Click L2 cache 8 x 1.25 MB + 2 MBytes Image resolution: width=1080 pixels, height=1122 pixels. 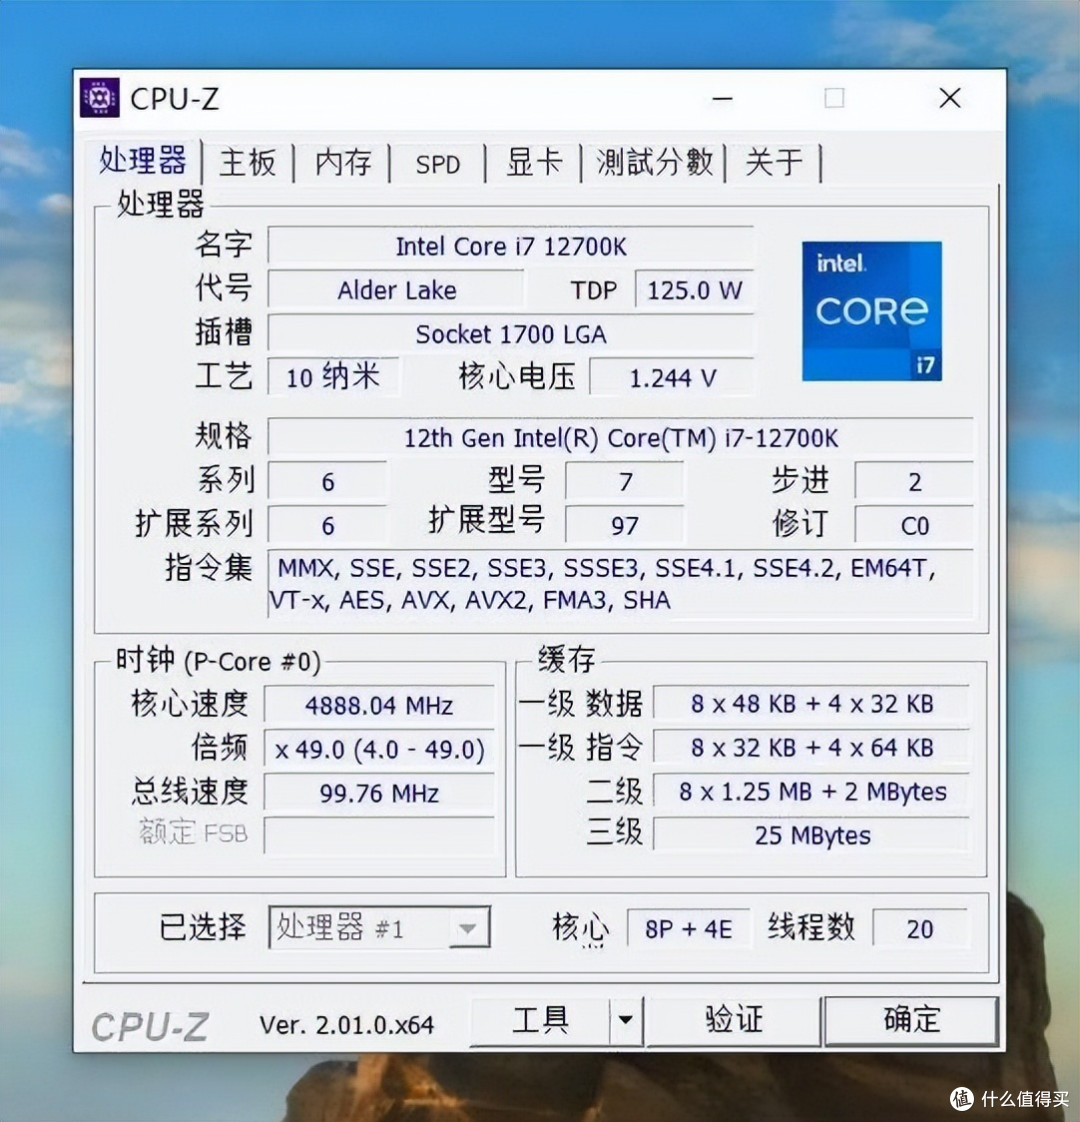pyautogui.click(x=812, y=791)
